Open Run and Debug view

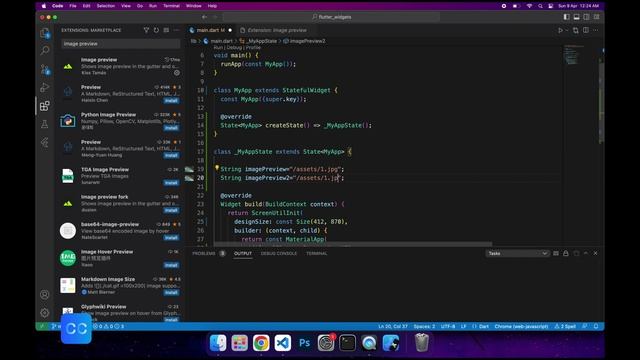[45, 87]
